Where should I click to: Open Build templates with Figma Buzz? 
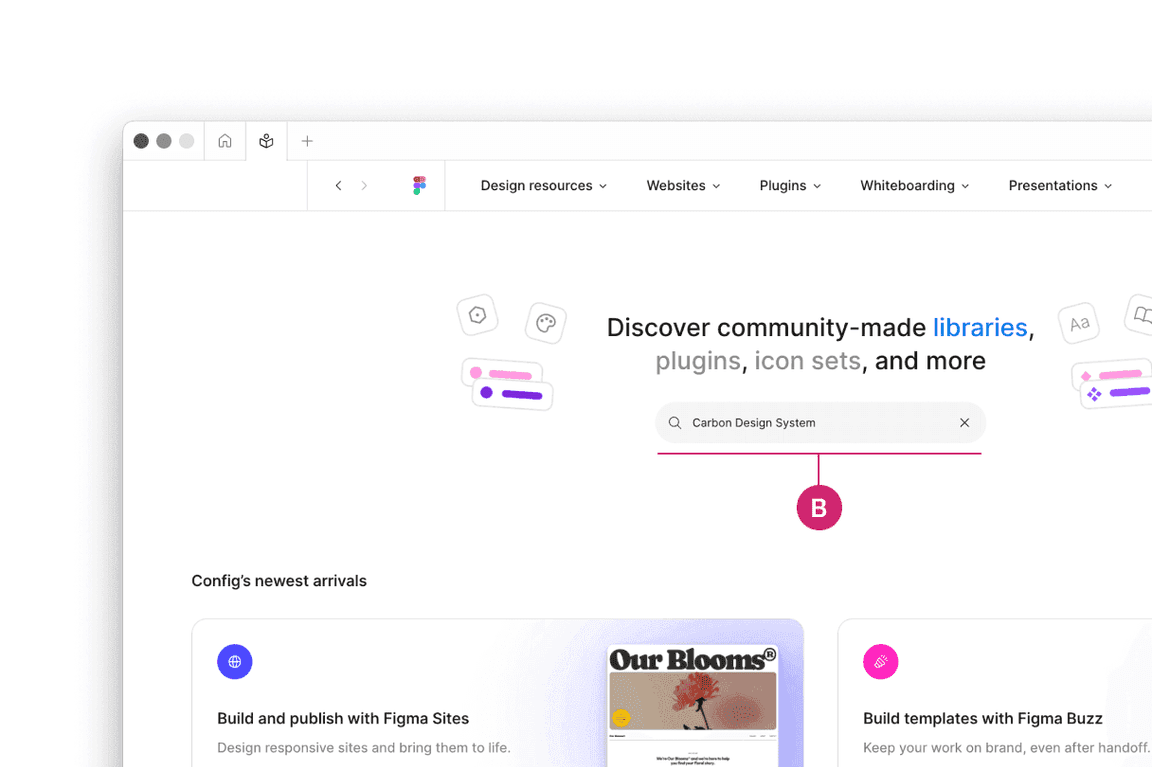(x=982, y=718)
